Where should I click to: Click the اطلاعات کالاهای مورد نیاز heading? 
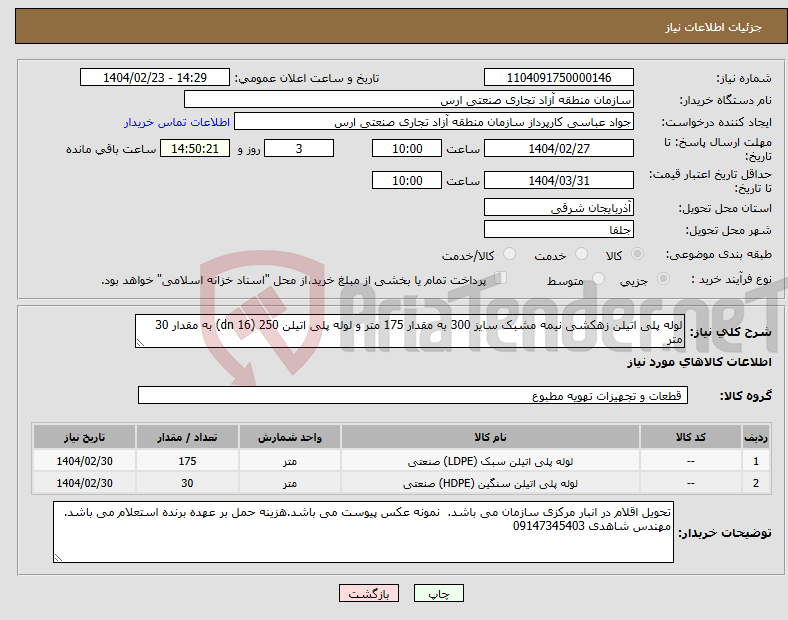(x=699, y=362)
